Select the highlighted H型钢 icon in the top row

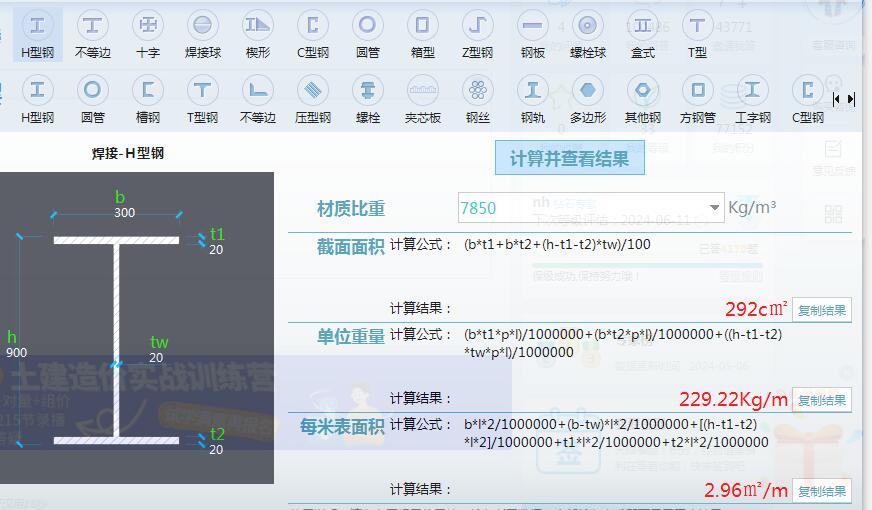click(37, 34)
